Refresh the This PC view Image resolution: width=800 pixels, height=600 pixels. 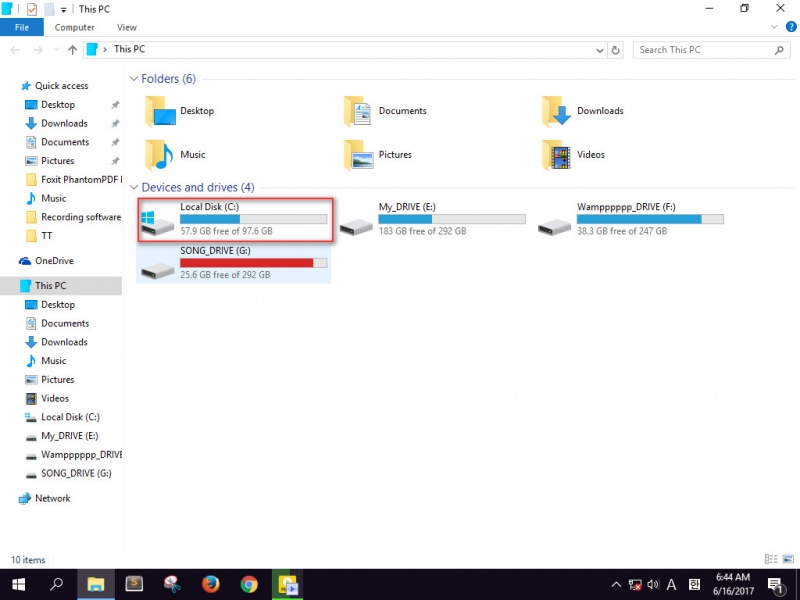click(x=616, y=50)
